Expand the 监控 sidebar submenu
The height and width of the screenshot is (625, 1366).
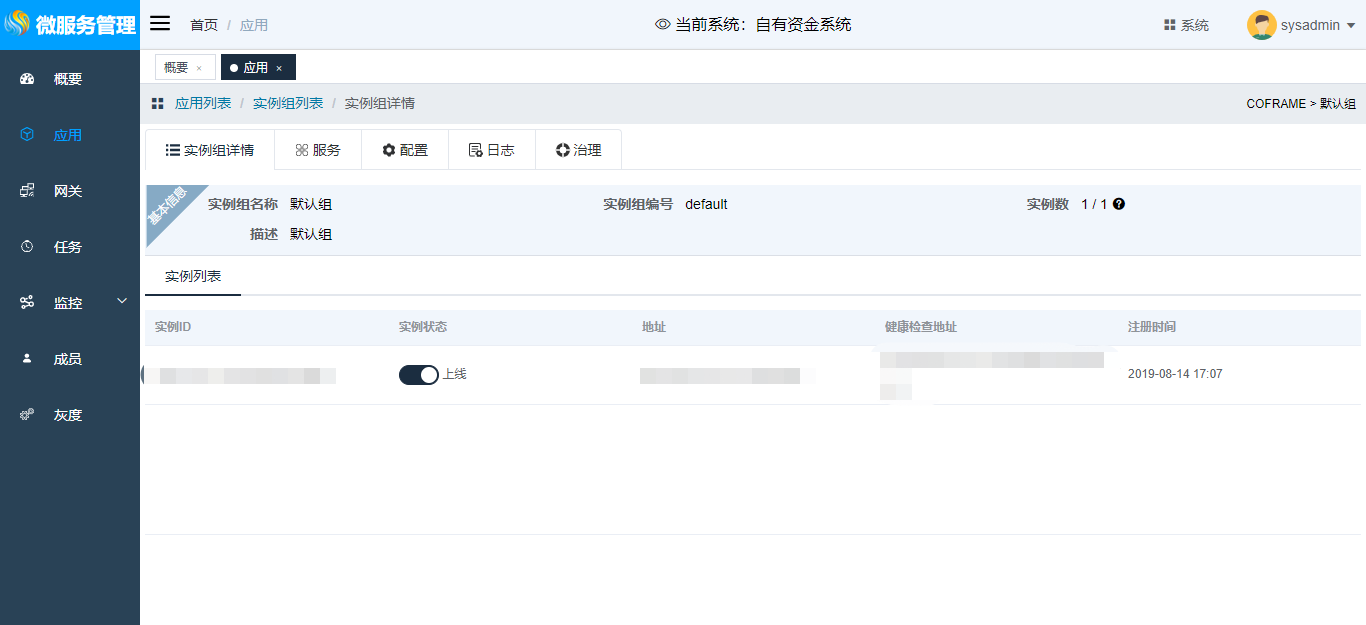[122, 301]
